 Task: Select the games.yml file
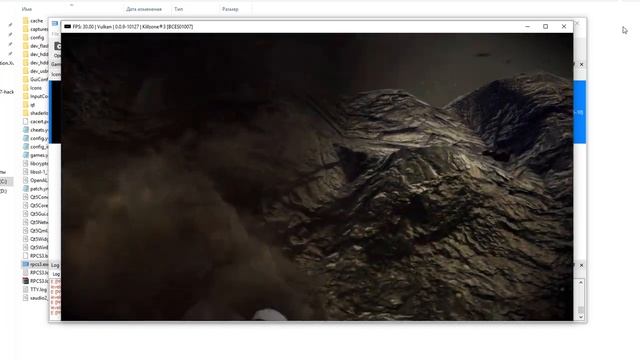[35, 155]
